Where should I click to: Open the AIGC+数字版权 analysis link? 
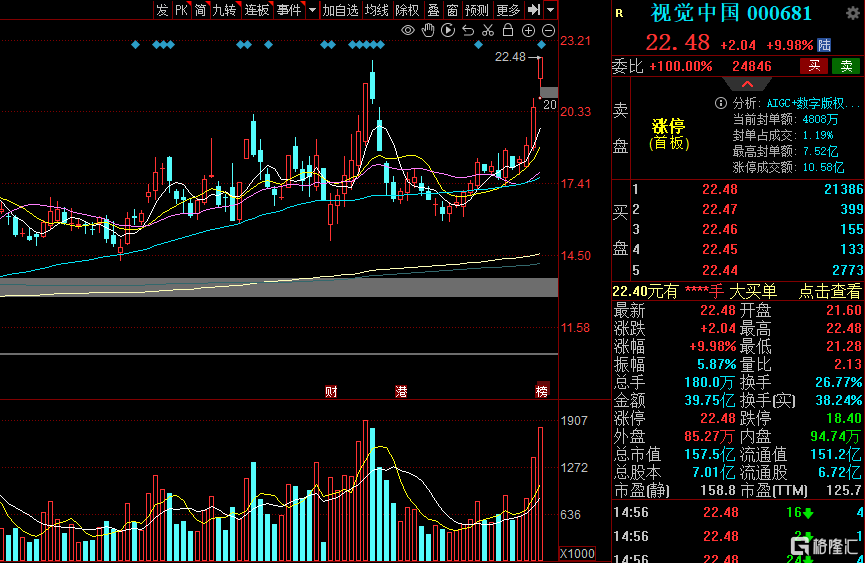coord(813,103)
